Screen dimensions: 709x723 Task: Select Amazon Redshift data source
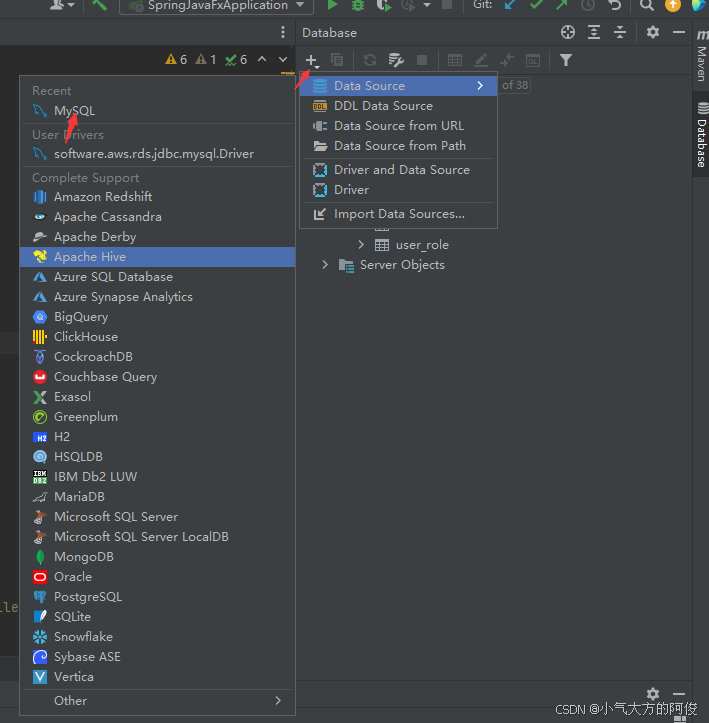coord(157,197)
